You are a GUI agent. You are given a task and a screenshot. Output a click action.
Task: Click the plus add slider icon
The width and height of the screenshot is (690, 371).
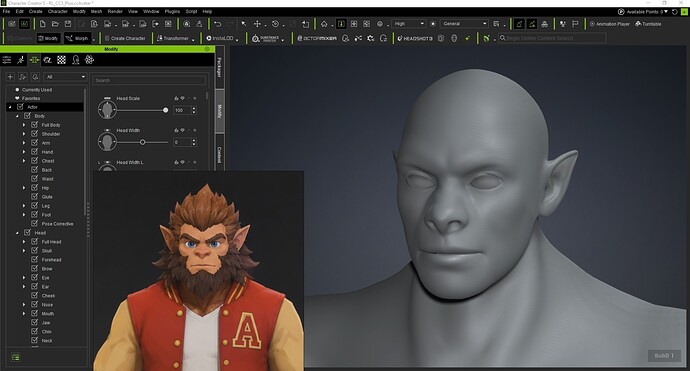click(10, 77)
